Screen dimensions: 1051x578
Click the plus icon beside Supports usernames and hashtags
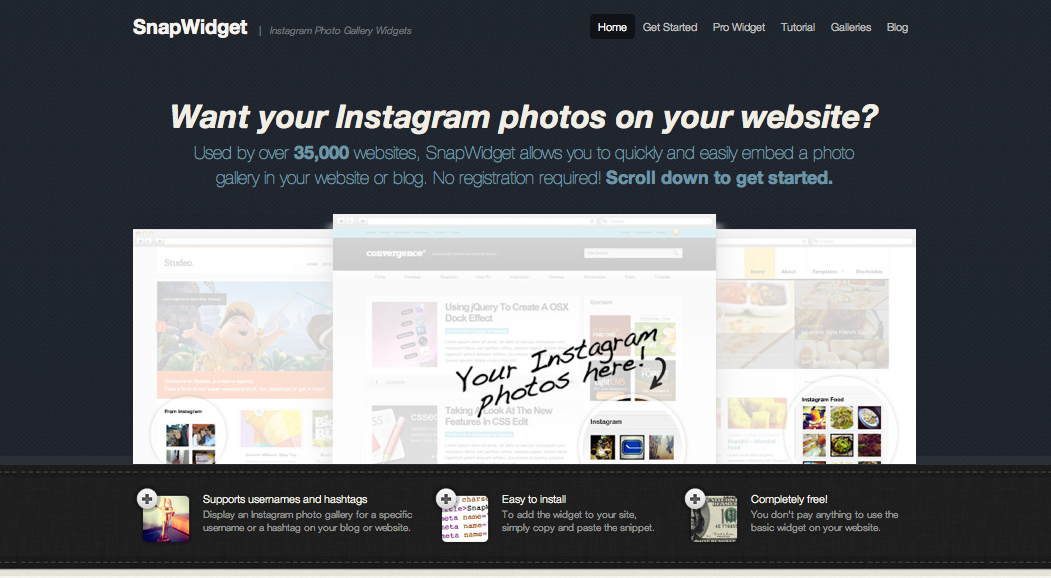pos(147,499)
